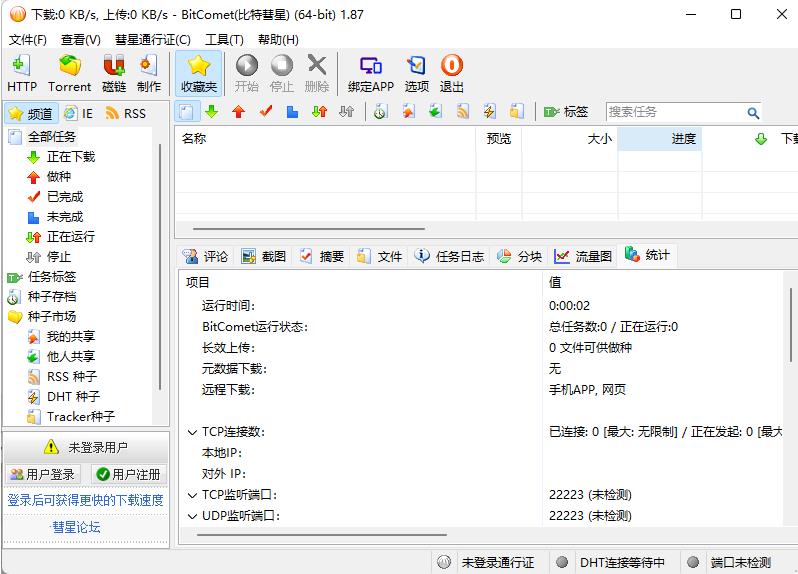Click the 用户登录 button
This screenshot has height=574, width=798.
(42, 474)
